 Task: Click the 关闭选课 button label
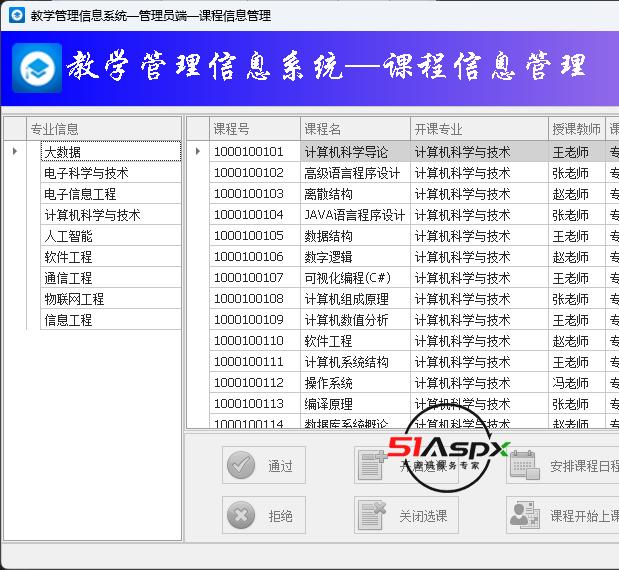[x=423, y=516]
